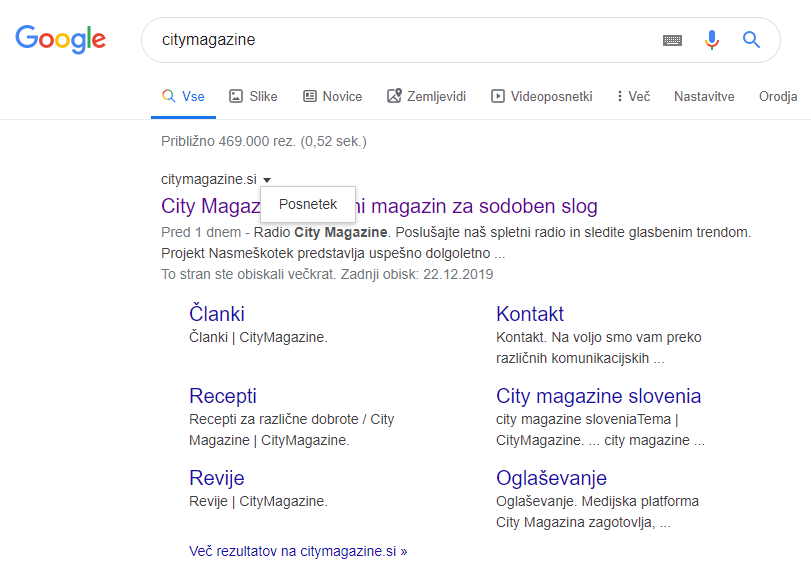Image resolution: width=811 pixels, height=568 pixels.
Task: Open Nastavitve settings menu
Action: (704, 96)
